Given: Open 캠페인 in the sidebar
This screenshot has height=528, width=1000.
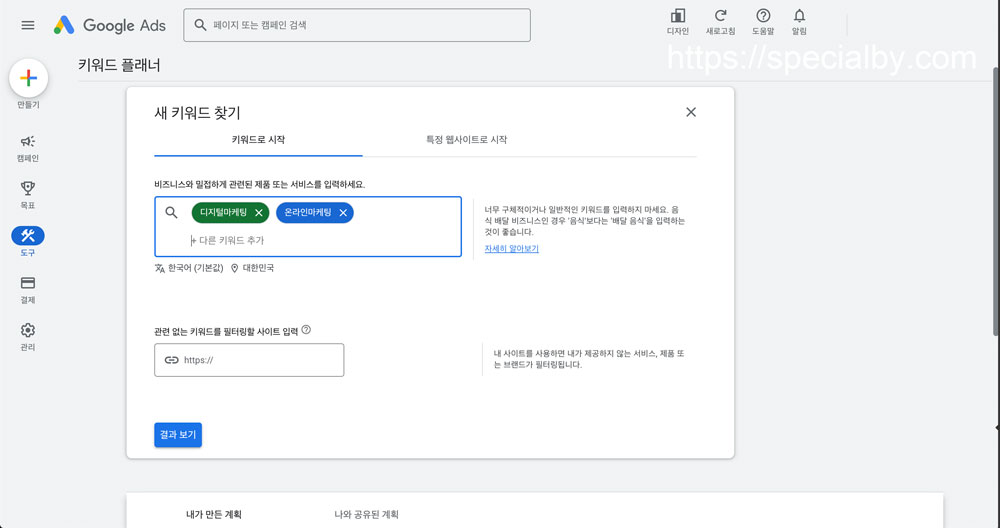Looking at the screenshot, I should pos(27,149).
